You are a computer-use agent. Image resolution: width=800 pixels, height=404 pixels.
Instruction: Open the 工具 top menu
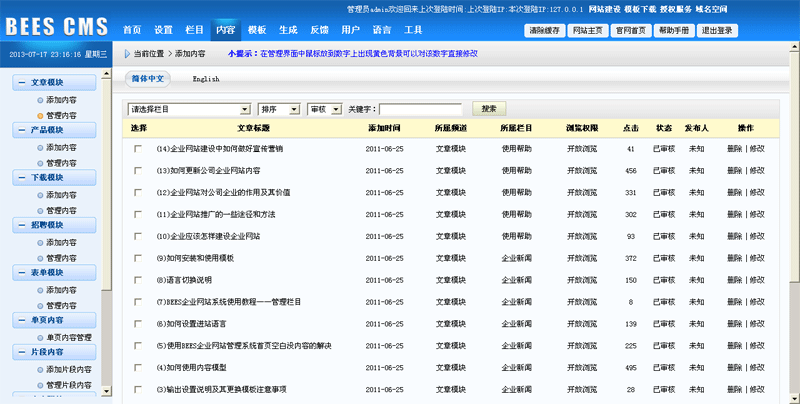pos(413,30)
